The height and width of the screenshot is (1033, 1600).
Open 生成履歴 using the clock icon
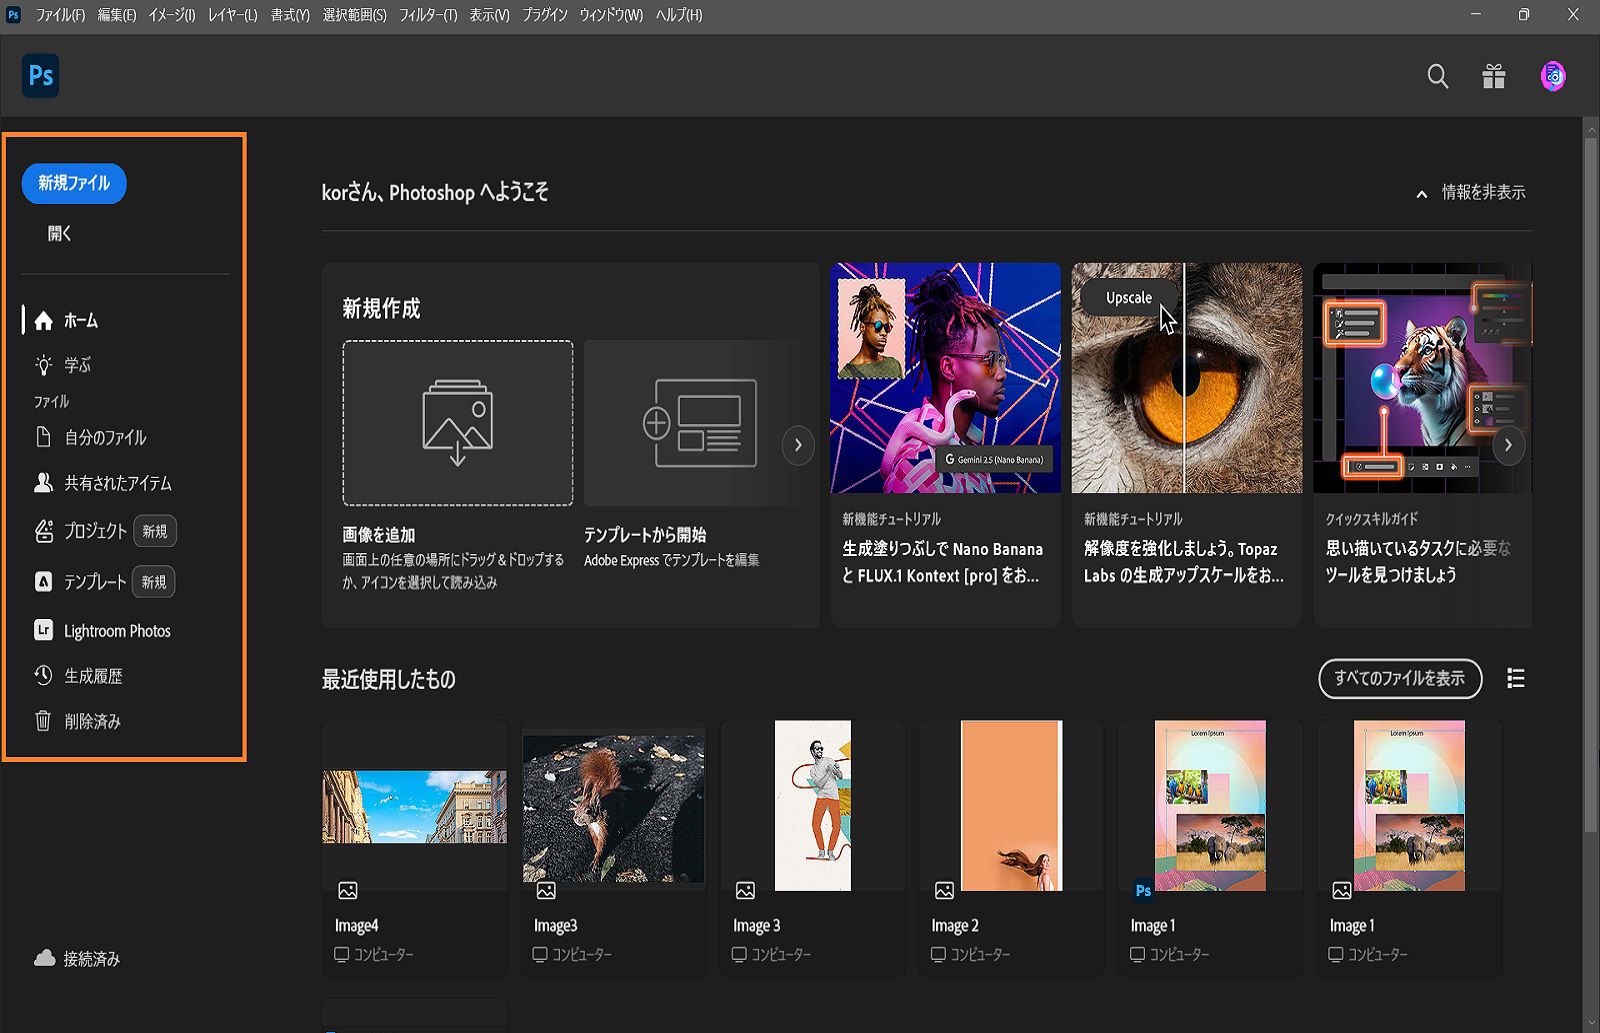42,675
